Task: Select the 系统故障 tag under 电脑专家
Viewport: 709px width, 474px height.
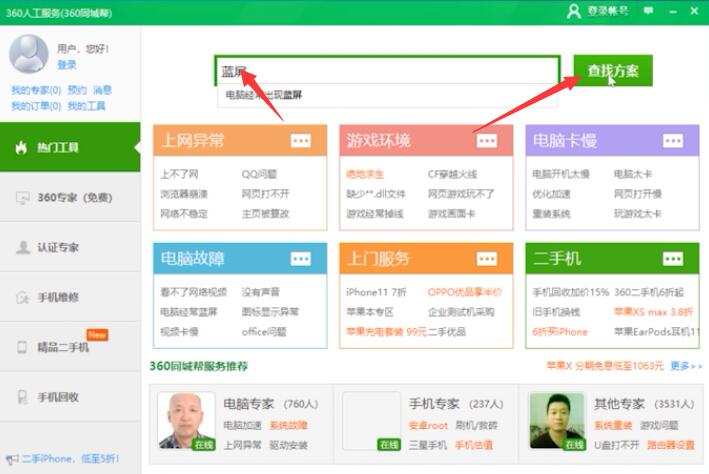Action: [288, 425]
